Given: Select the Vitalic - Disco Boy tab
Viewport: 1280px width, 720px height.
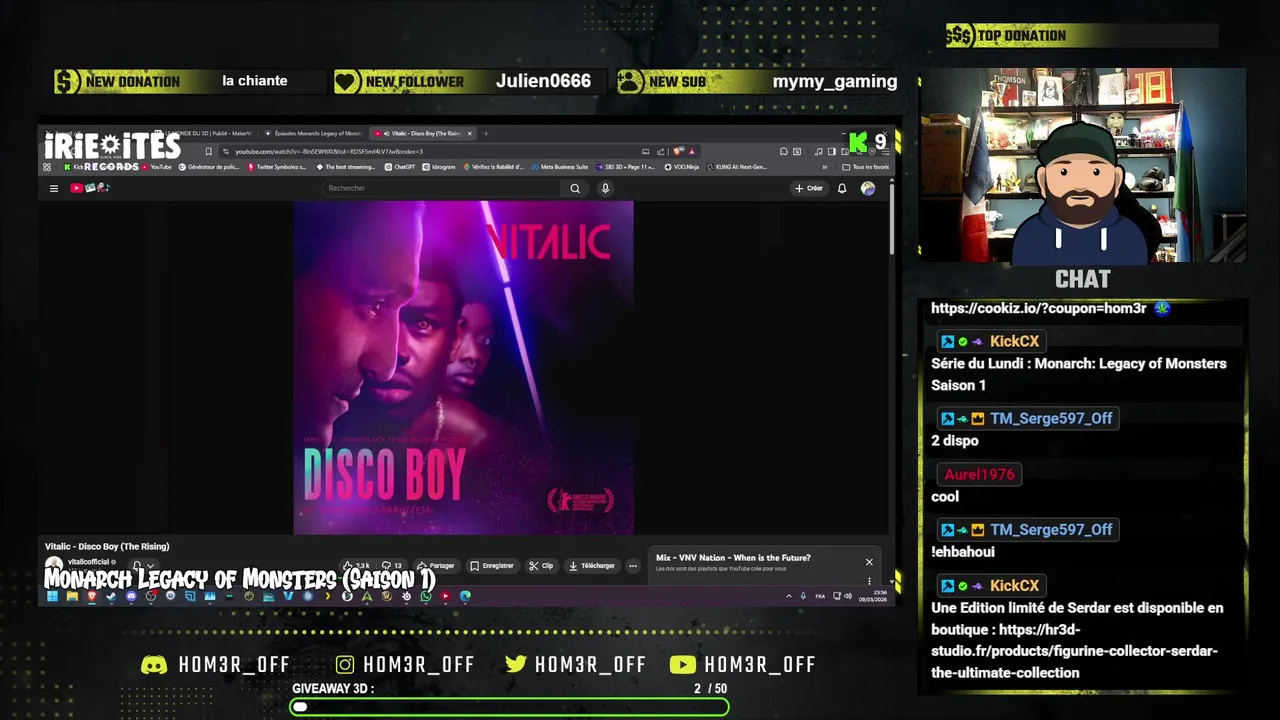Looking at the screenshot, I should point(425,133).
